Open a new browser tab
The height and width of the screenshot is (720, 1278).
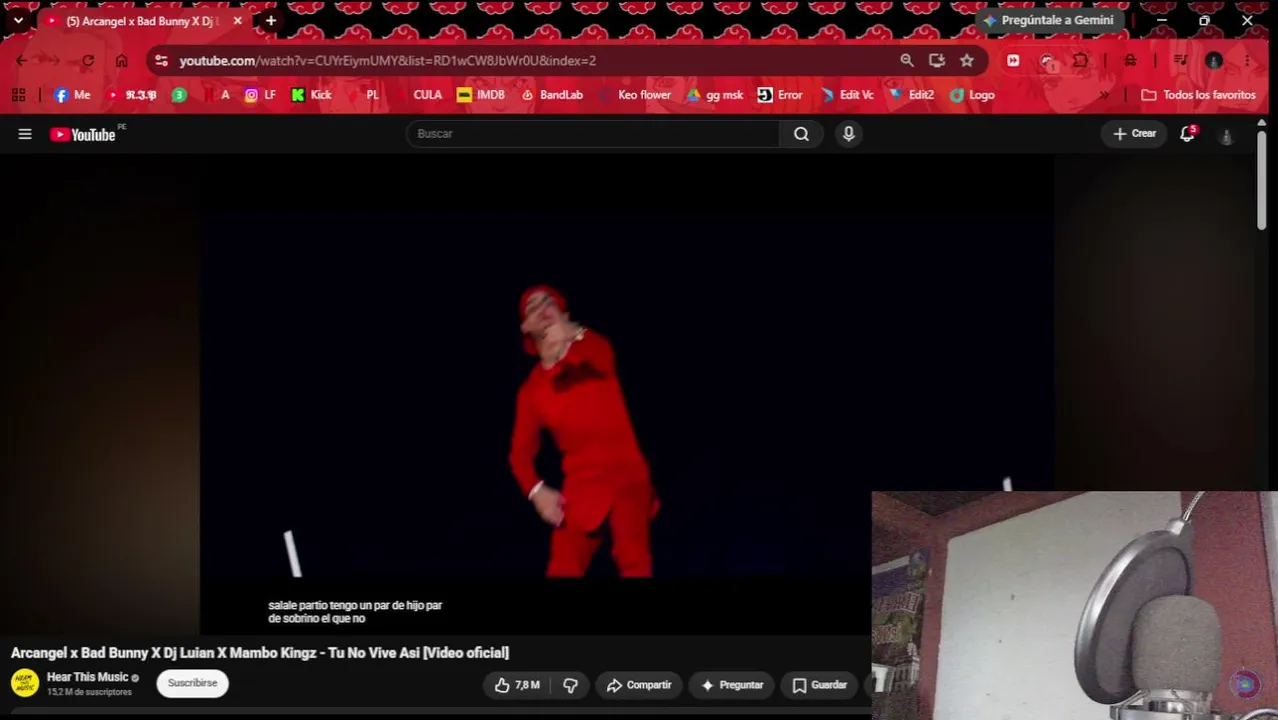(x=270, y=21)
